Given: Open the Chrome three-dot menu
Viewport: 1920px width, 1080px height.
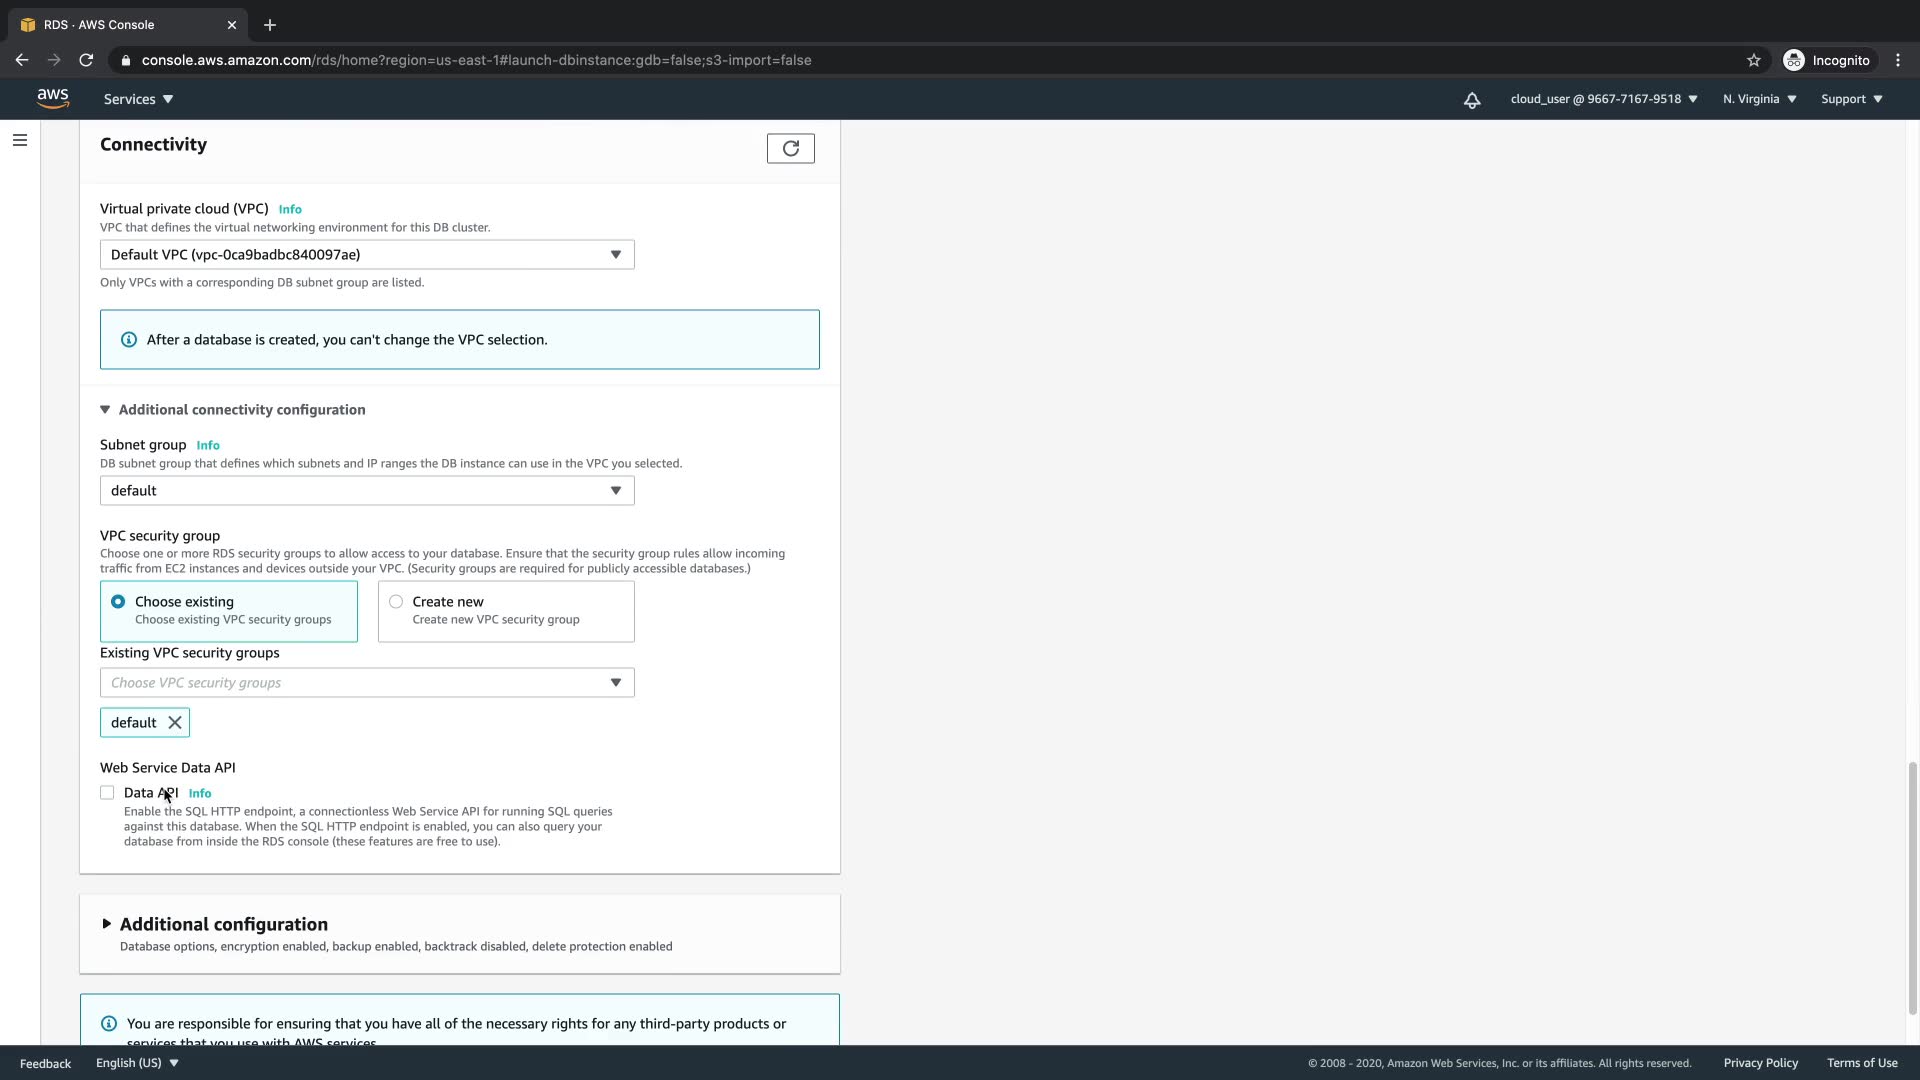Looking at the screenshot, I should coord(1898,60).
